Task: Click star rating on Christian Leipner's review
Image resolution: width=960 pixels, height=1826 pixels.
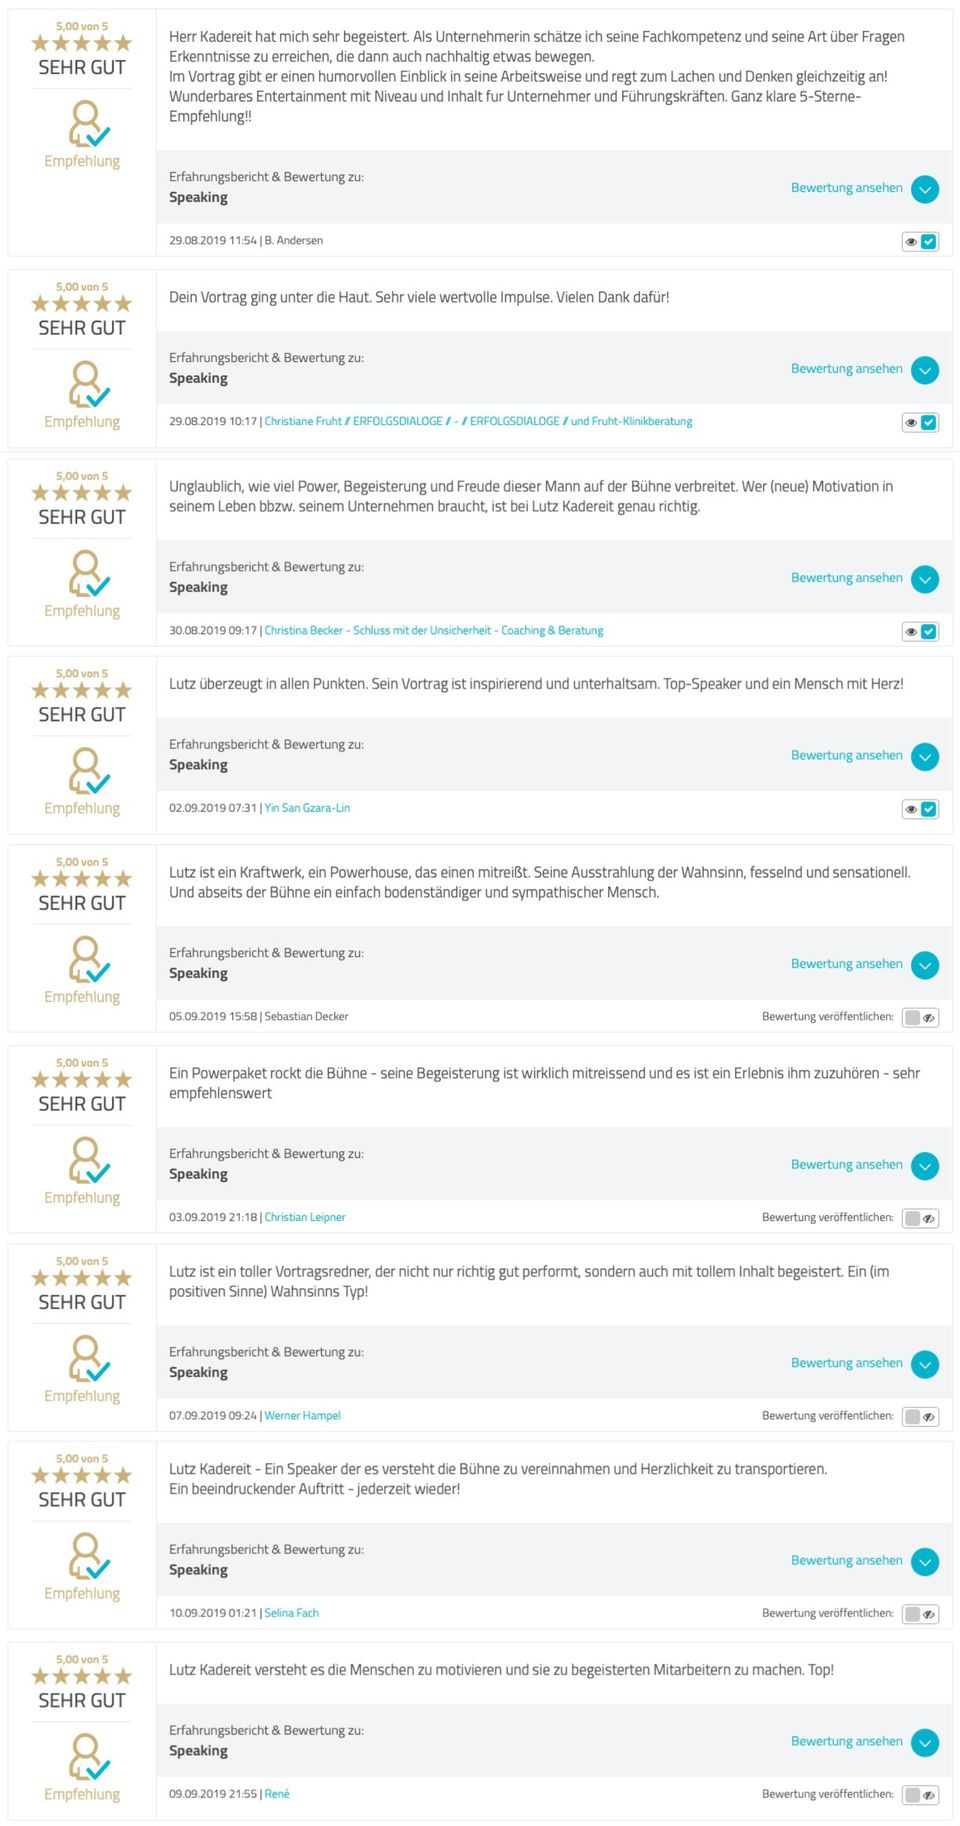Action: [82, 1080]
